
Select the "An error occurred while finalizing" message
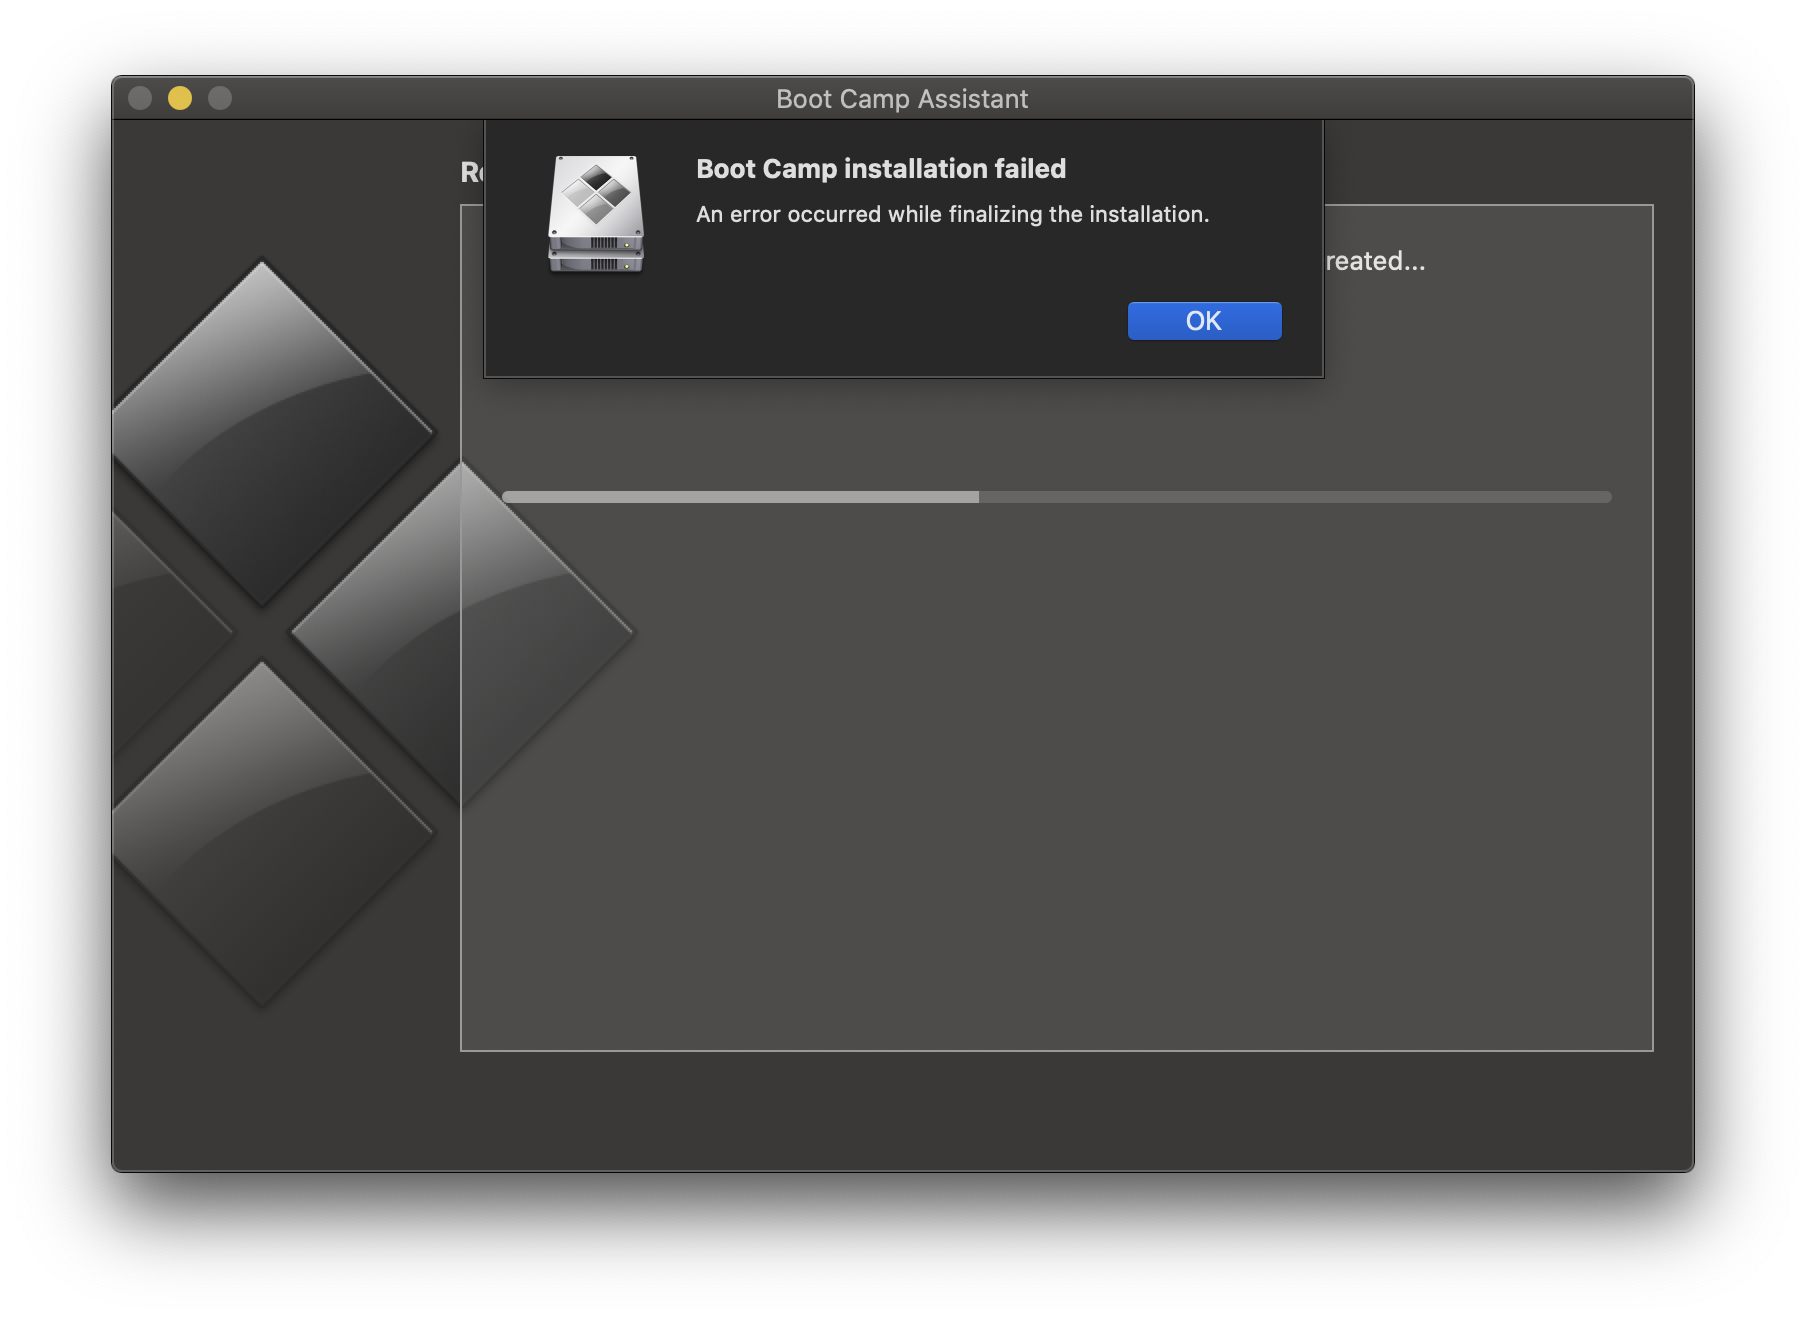coord(953,214)
